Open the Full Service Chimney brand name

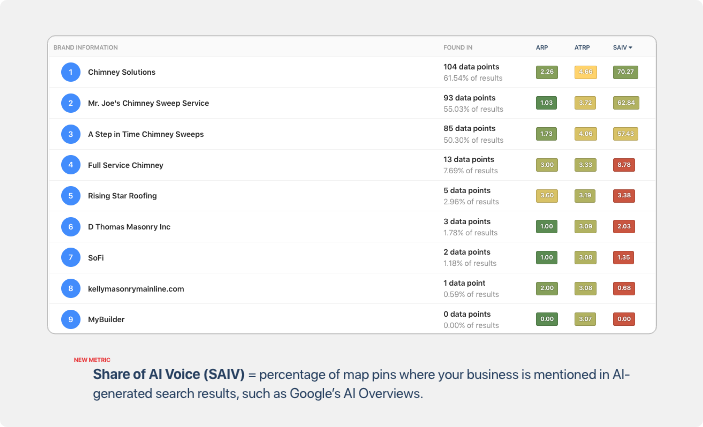[126, 165]
